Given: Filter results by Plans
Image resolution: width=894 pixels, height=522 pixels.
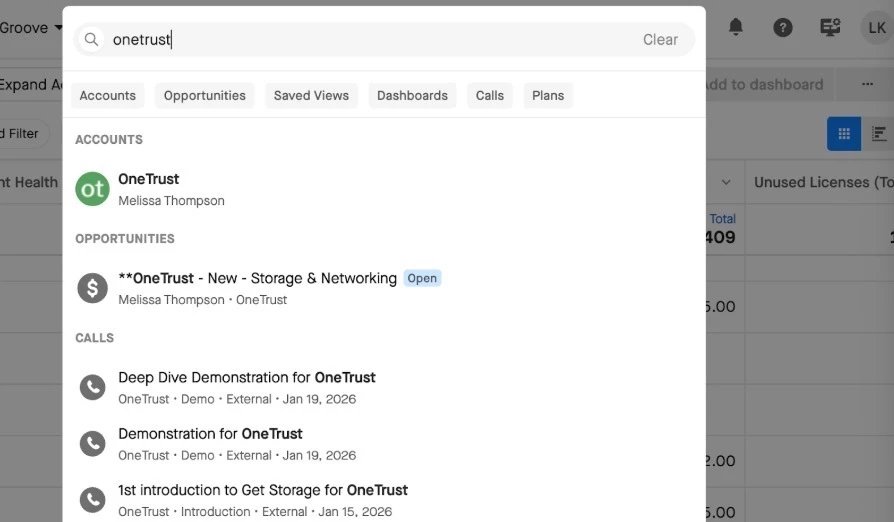Looking at the screenshot, I should (548, 96).
